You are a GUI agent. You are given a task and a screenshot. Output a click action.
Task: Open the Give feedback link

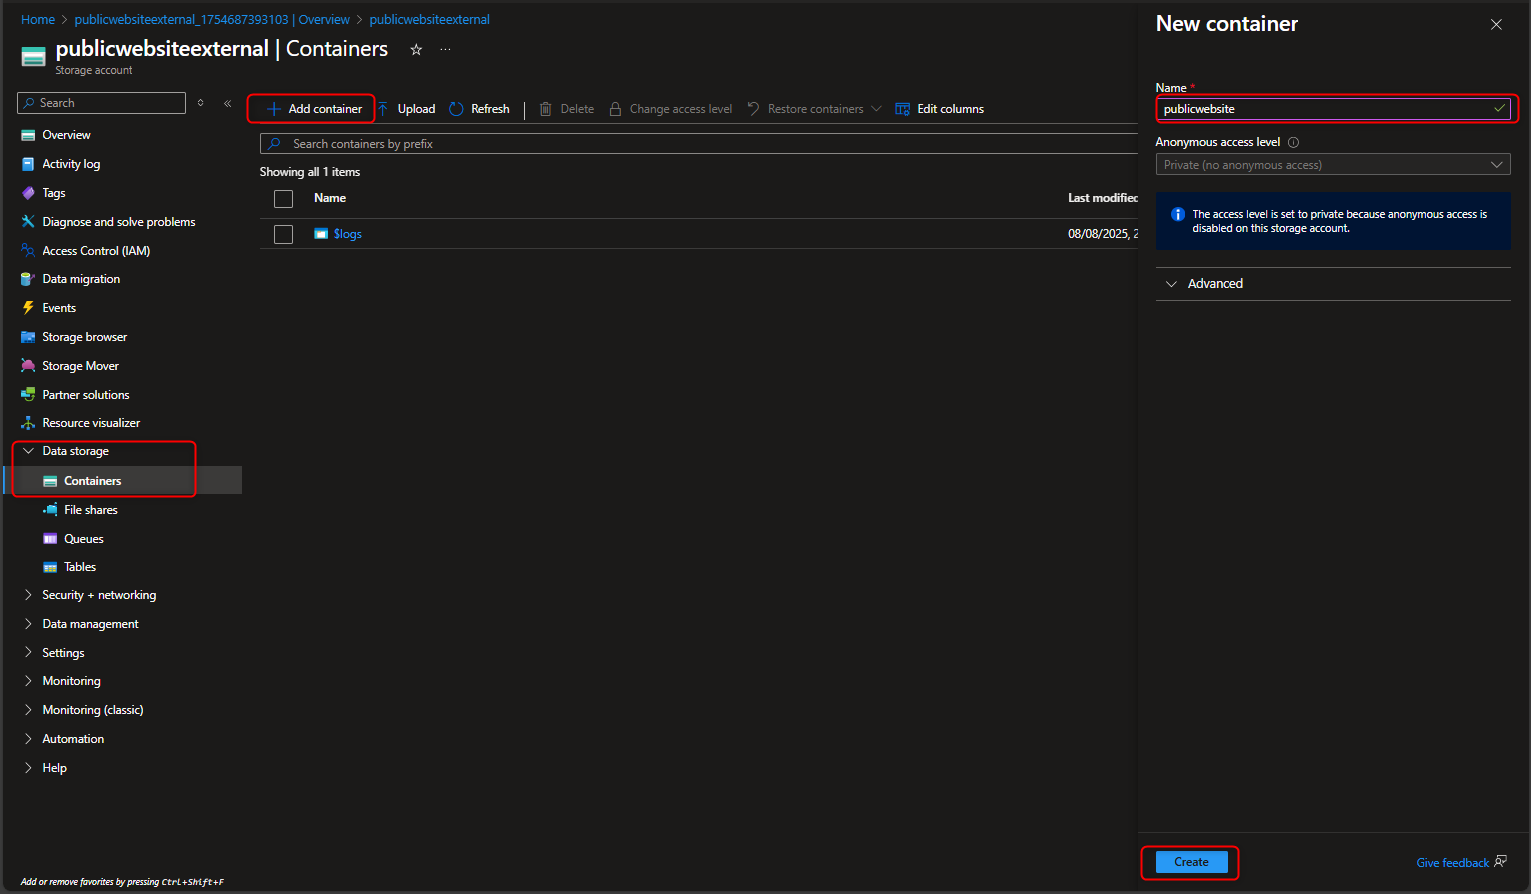1452,861
